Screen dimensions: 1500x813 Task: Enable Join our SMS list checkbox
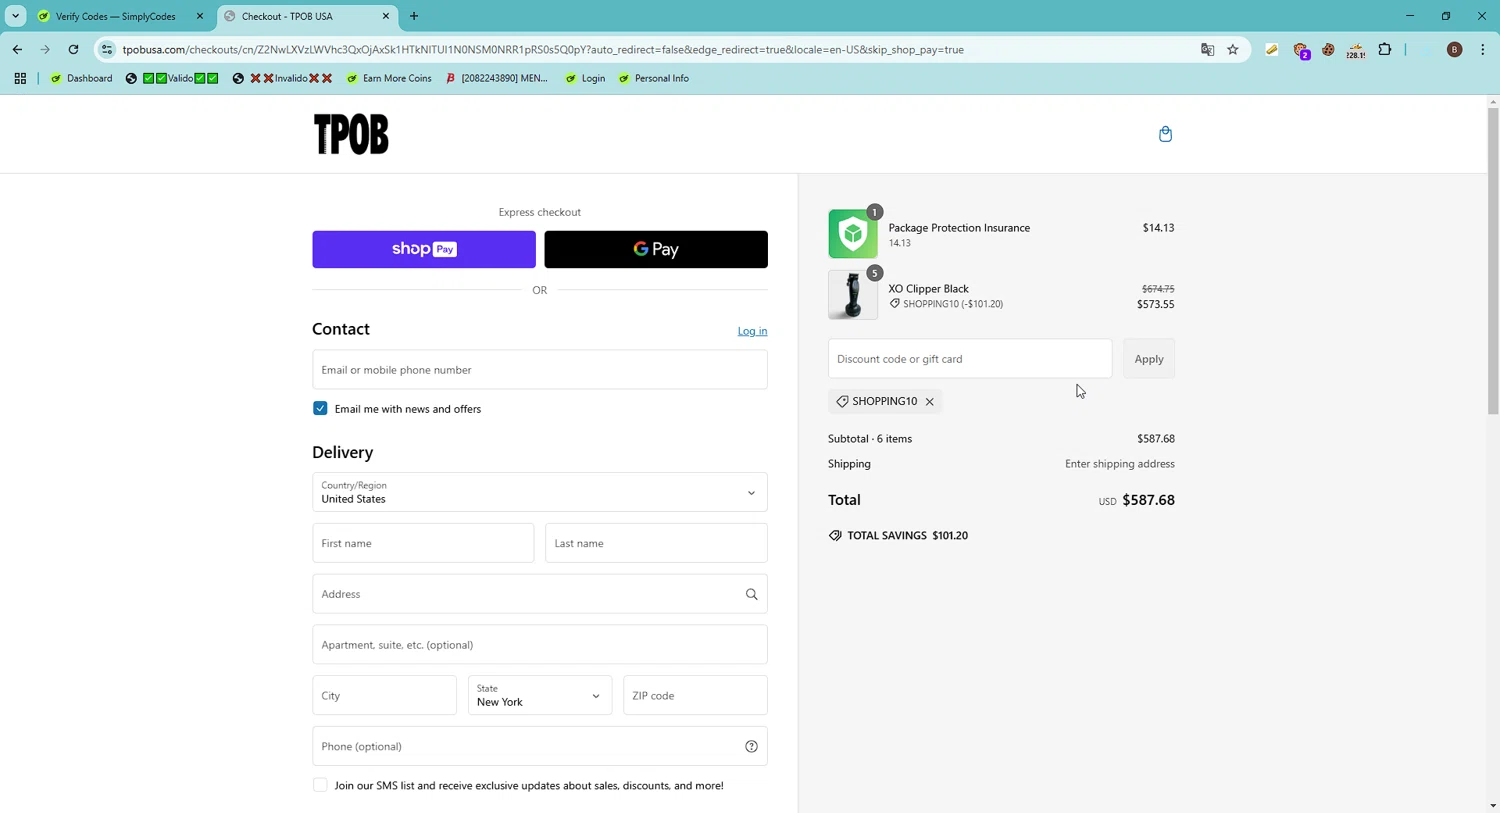tap(320, 786)
